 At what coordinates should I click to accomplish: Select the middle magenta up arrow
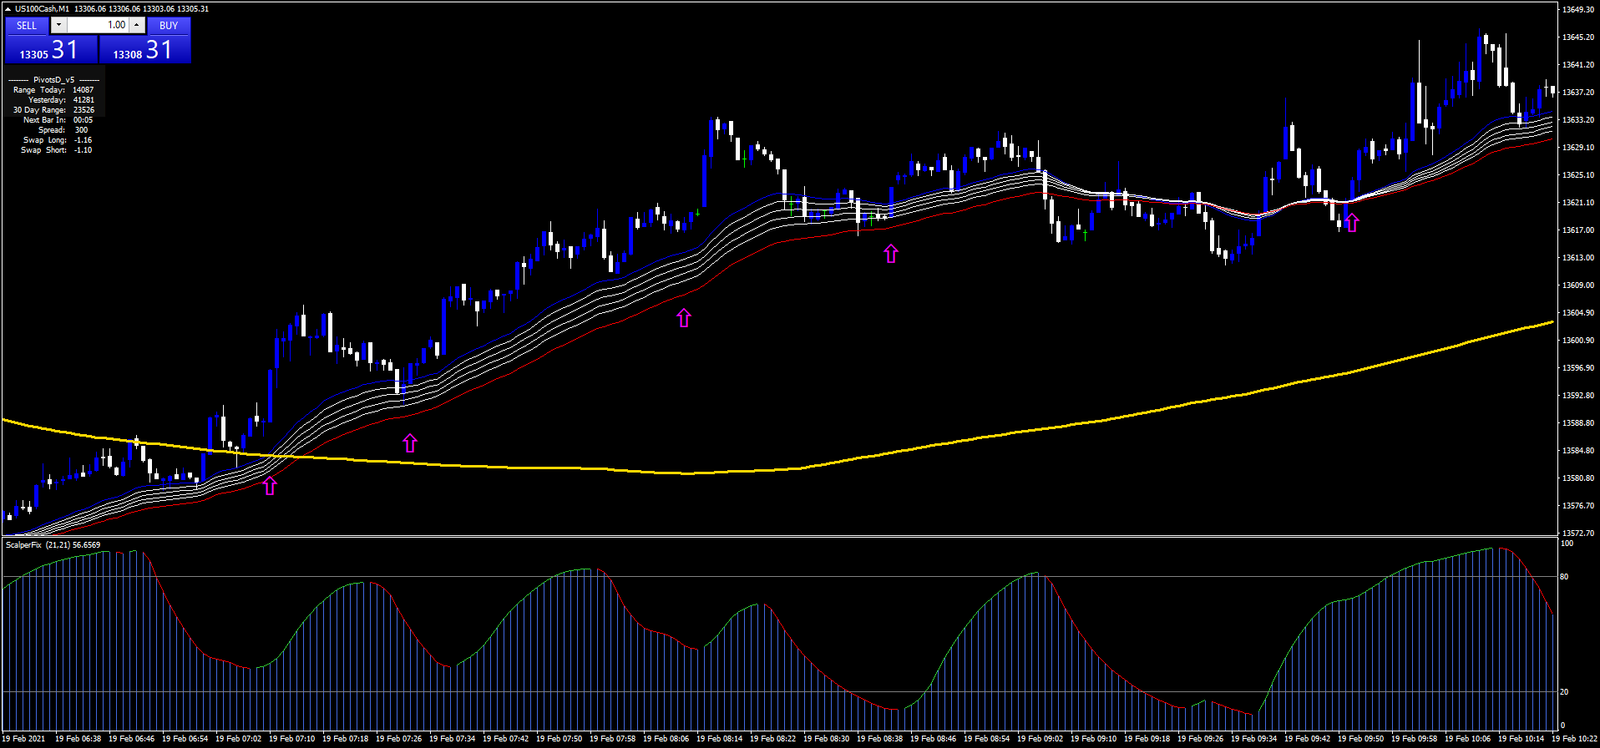point(684,318)
